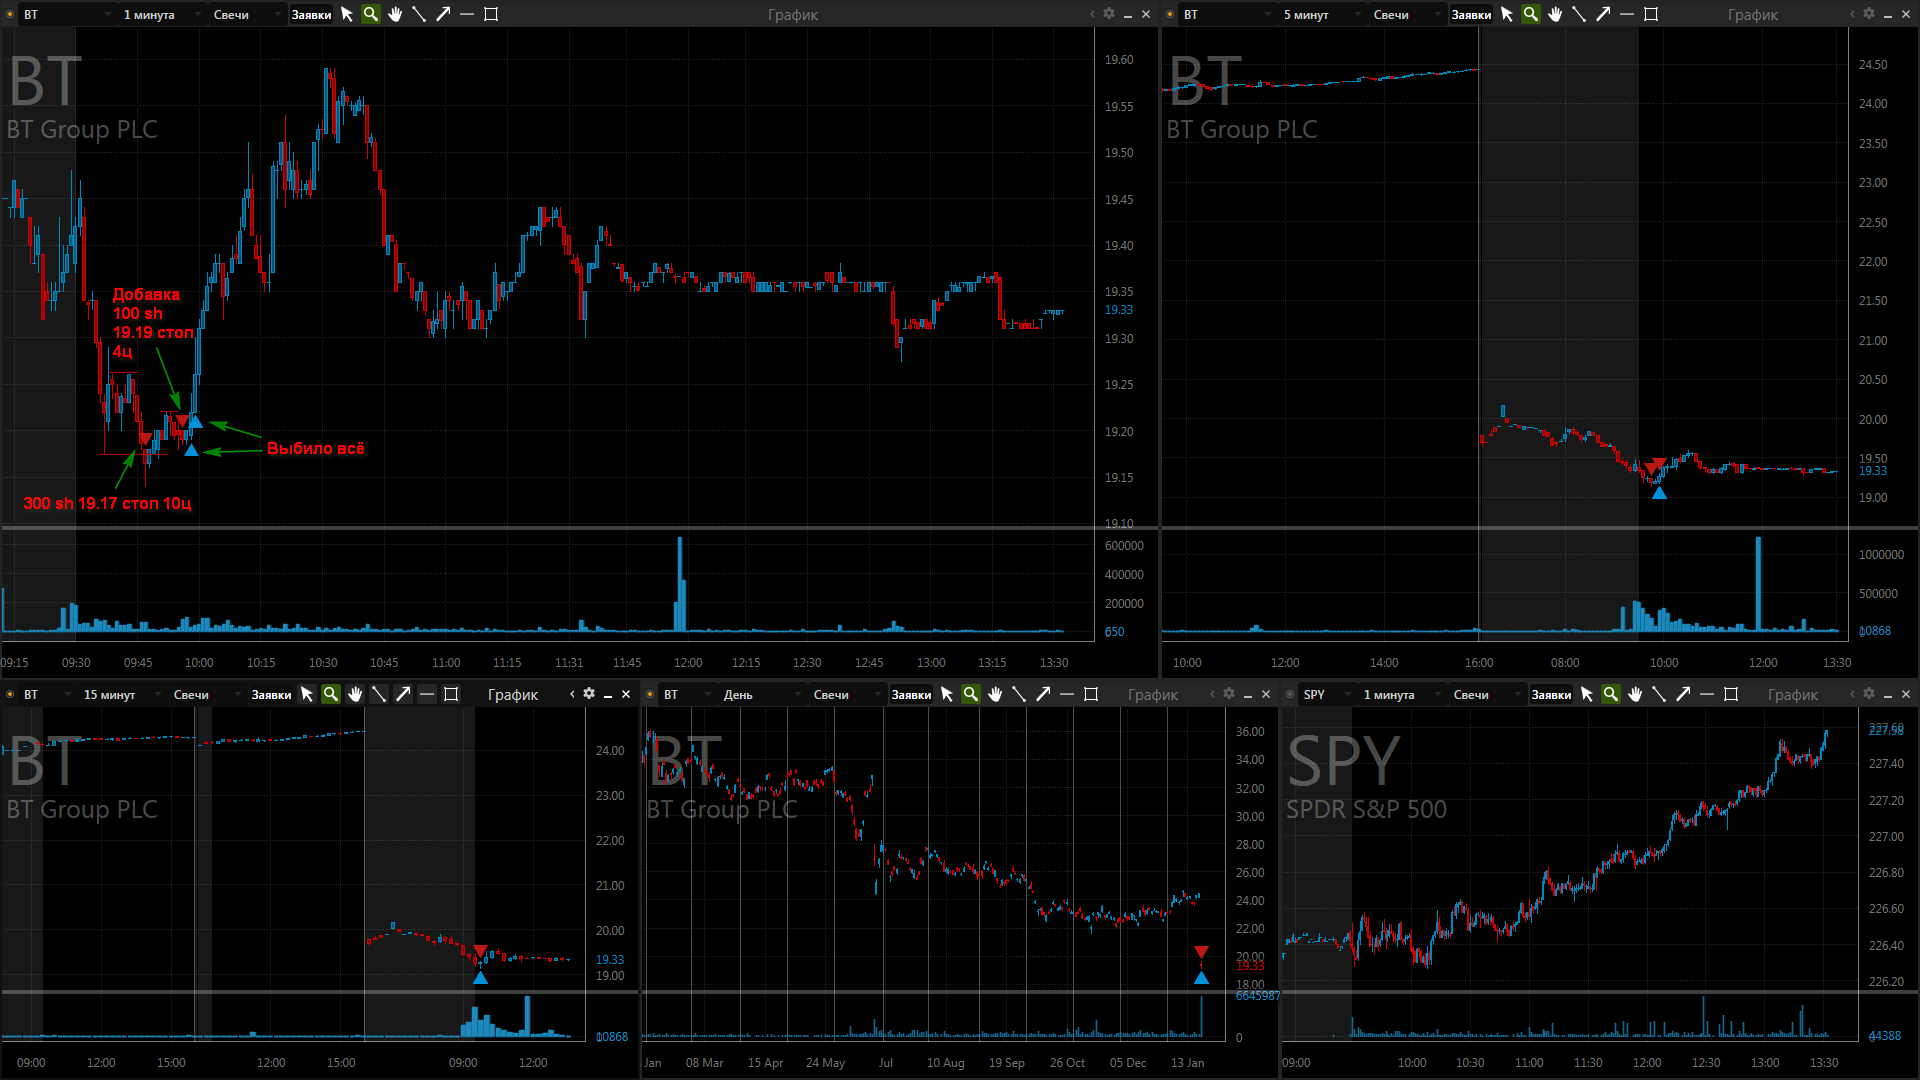Click 'График' title of SPY chart

1793,694
